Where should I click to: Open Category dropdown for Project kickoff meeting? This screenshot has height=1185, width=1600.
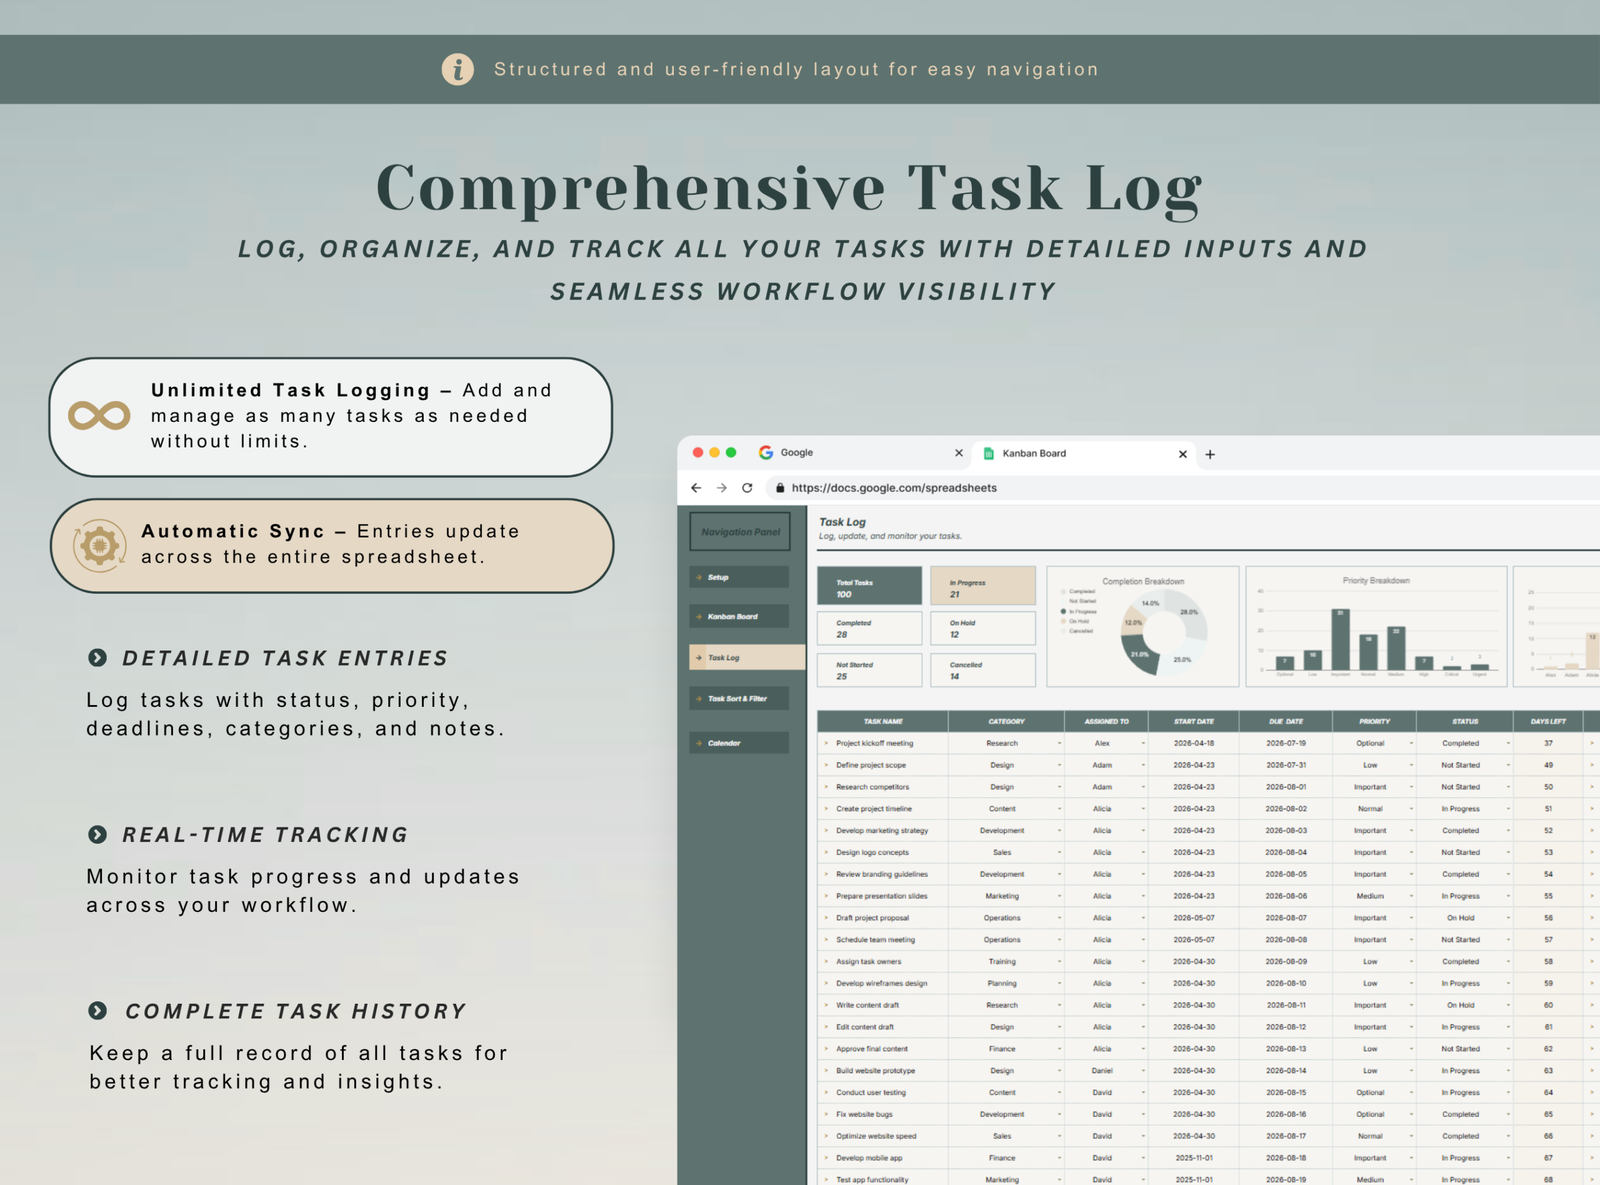[1059, 743]
